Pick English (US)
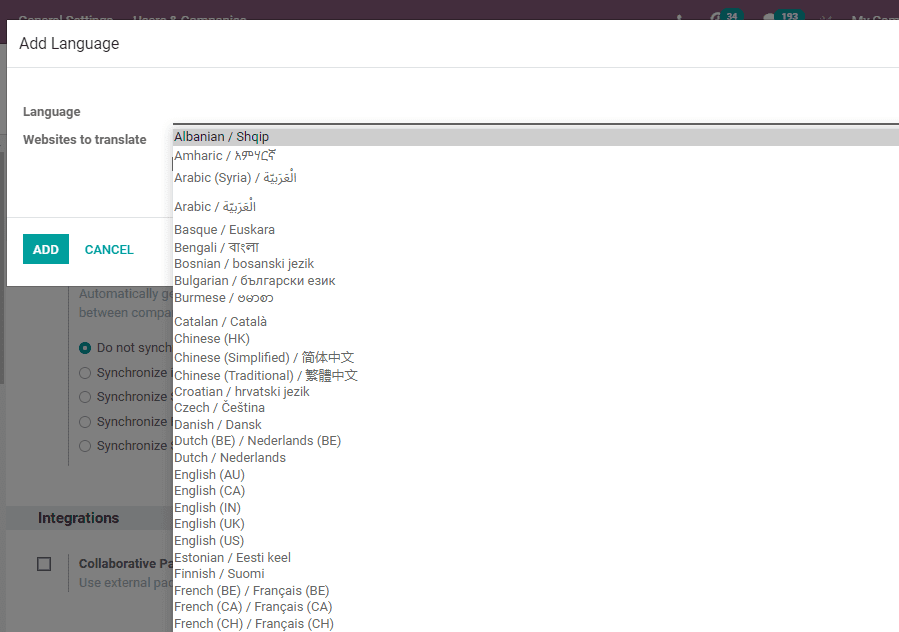Viewport: 899px width, 632px height. (x=536, y=541)
